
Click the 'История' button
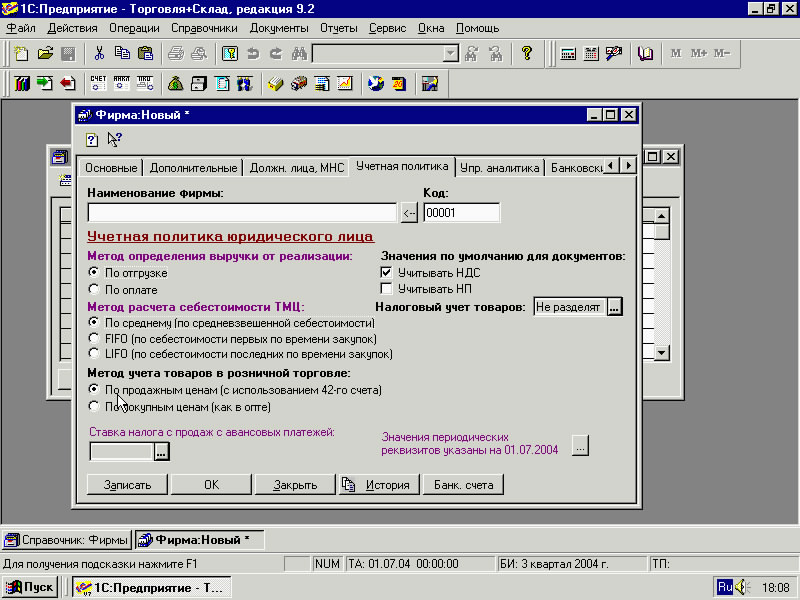pyautogui.click(x=379, y=485)
